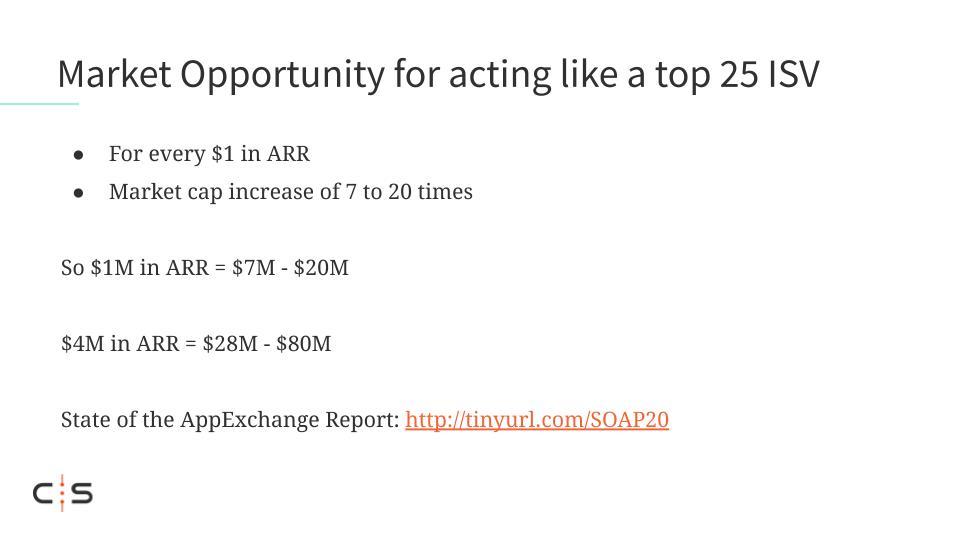960x540 pixels.
Task: Click '$80M' in the ARR line
Action: pyautogui.click(x=304, y=343)
